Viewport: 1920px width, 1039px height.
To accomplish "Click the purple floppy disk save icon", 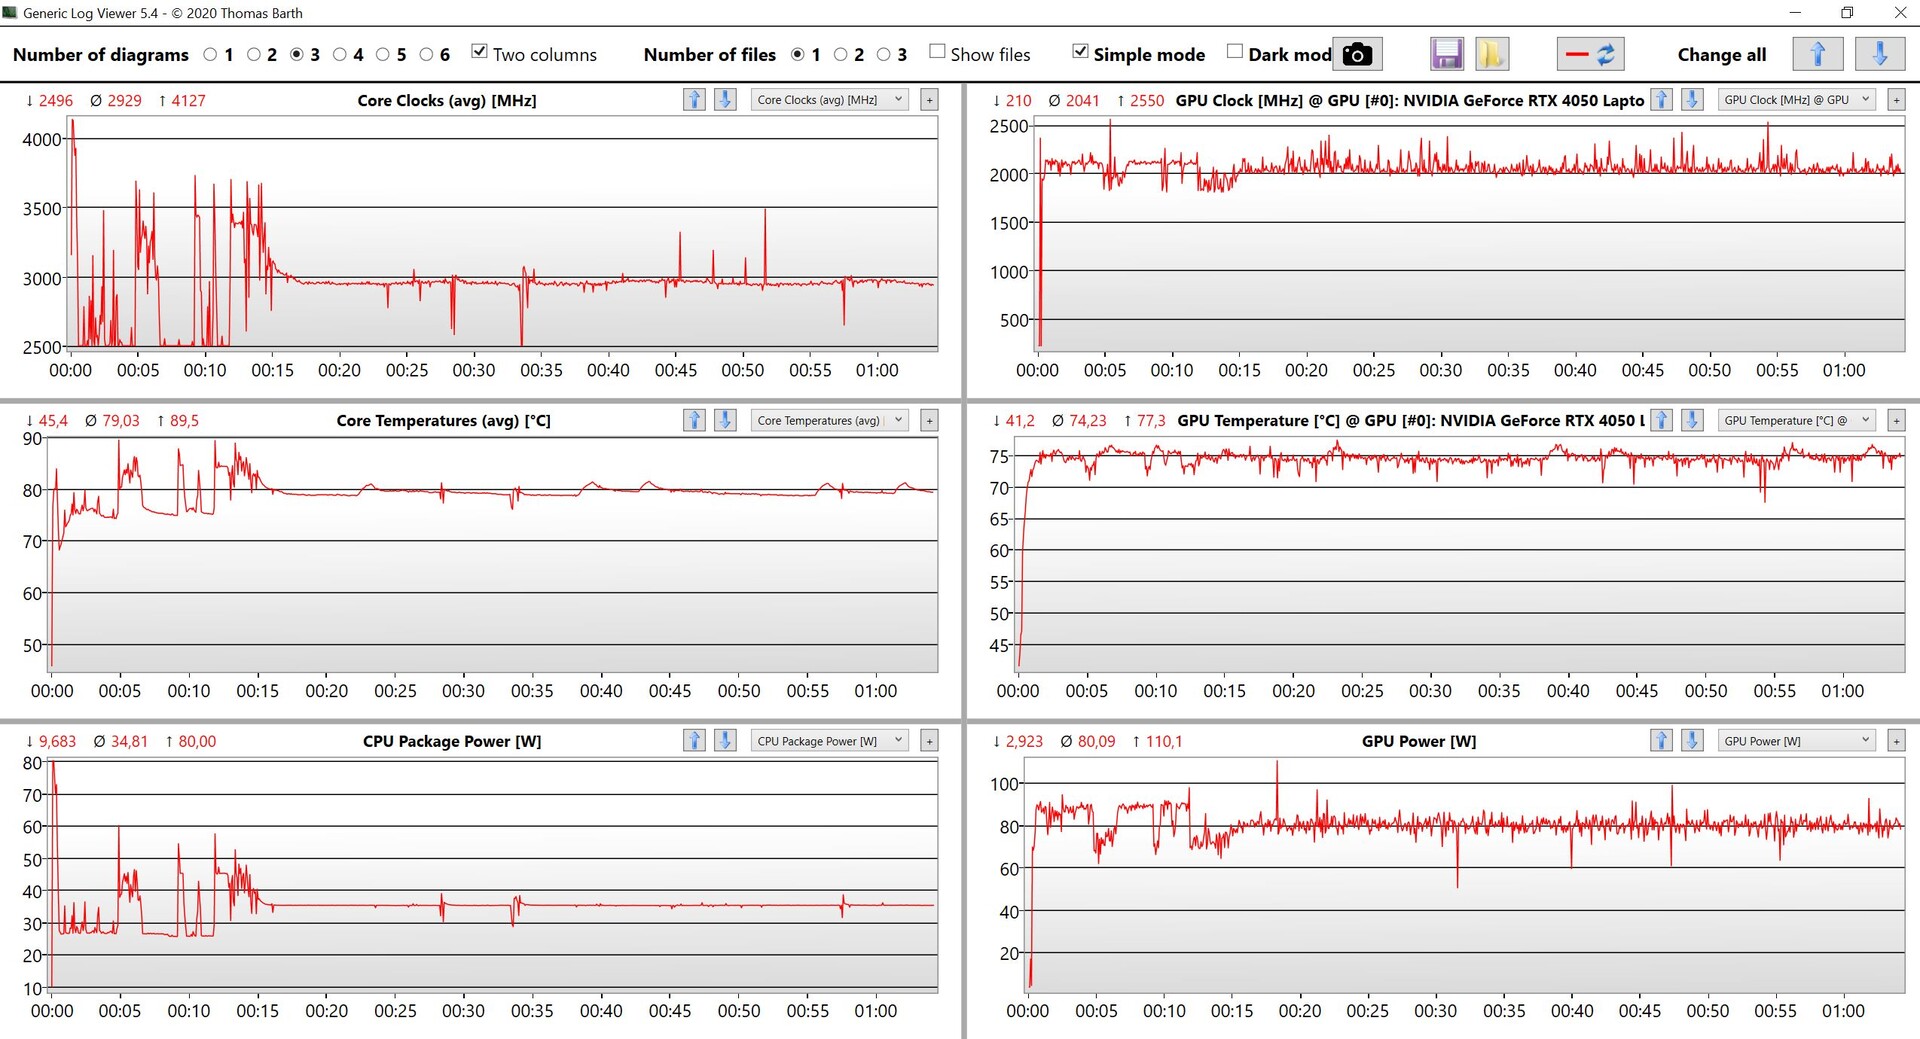I will pos(1446,54).
